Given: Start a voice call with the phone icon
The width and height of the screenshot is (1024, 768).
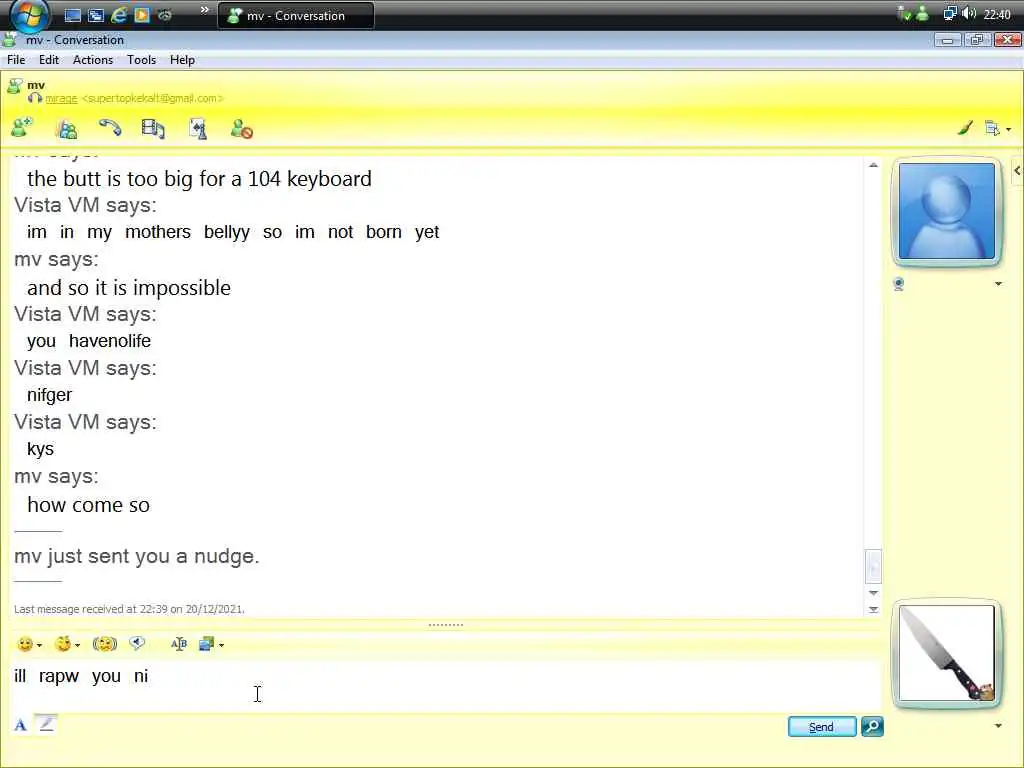Looking at the screenshot, I should coord(110,127).
